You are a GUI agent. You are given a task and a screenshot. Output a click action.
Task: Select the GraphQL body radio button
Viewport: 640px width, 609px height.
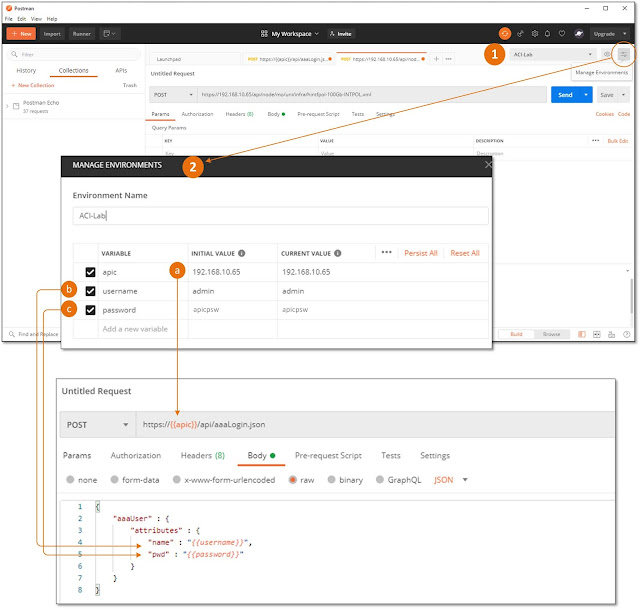point(380,480)
